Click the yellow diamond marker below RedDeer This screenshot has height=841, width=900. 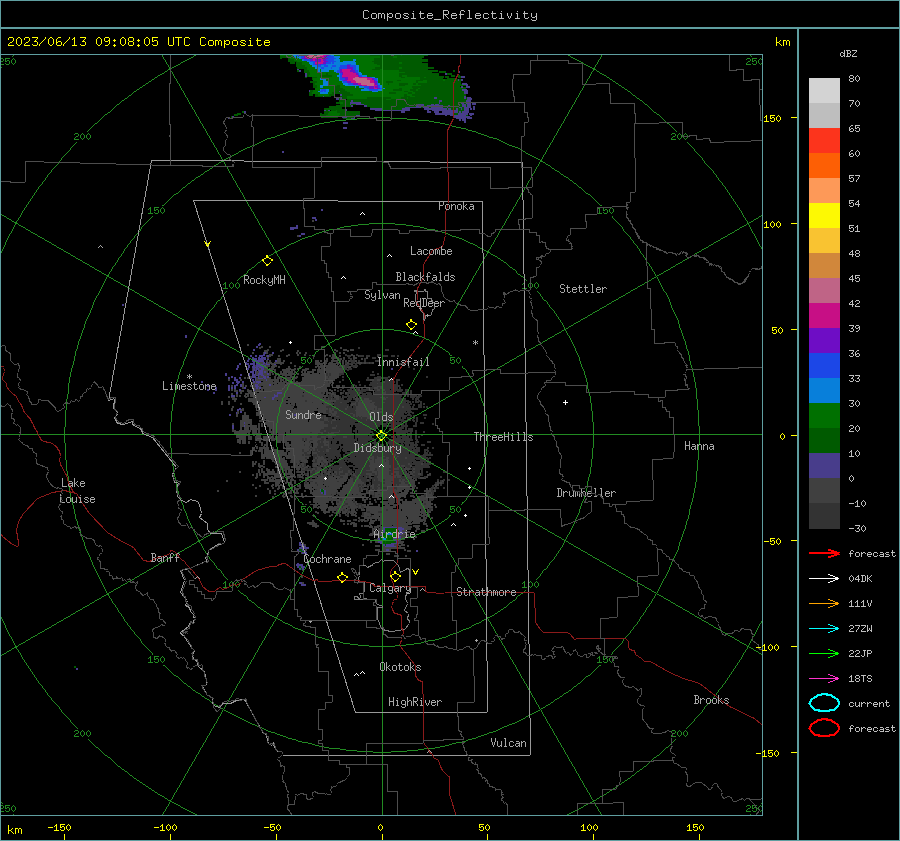[x=412, y=325]
